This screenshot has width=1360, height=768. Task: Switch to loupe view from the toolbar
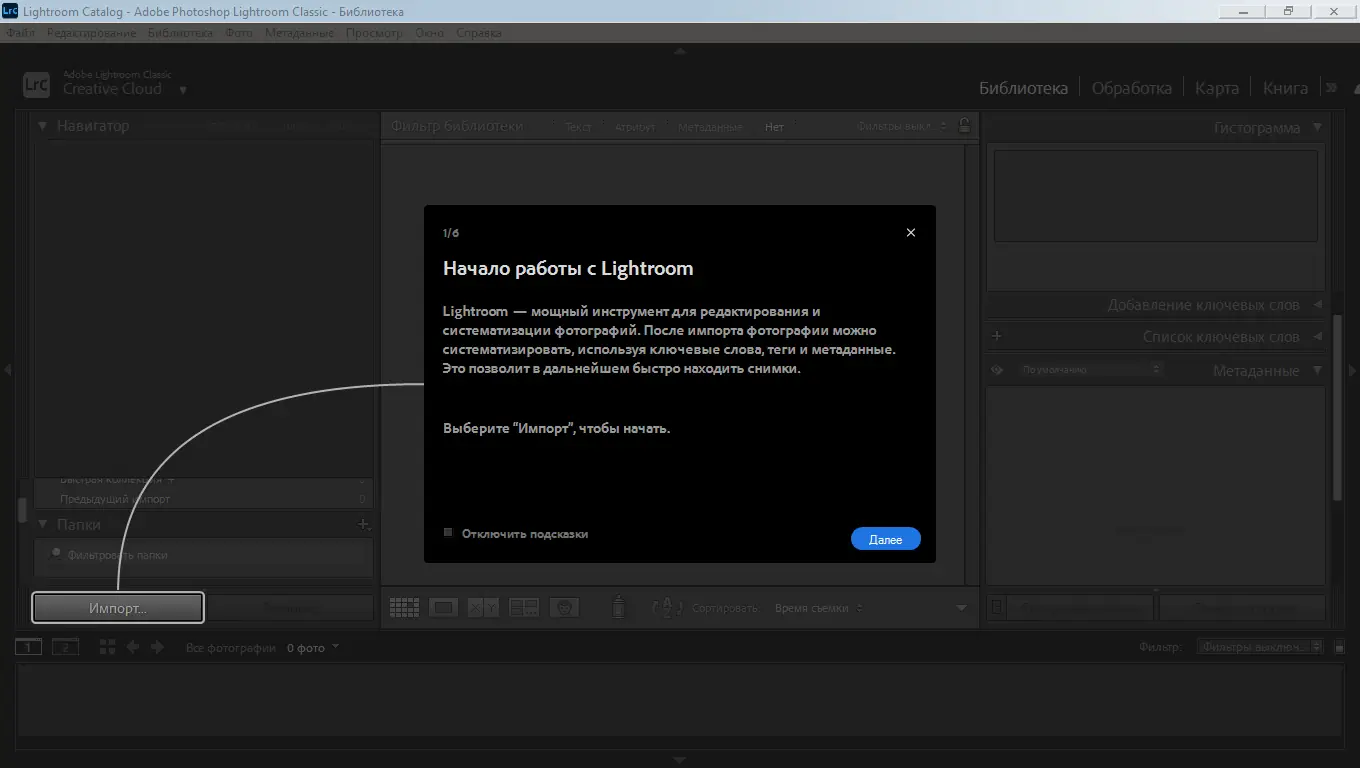tap(443, 607)
